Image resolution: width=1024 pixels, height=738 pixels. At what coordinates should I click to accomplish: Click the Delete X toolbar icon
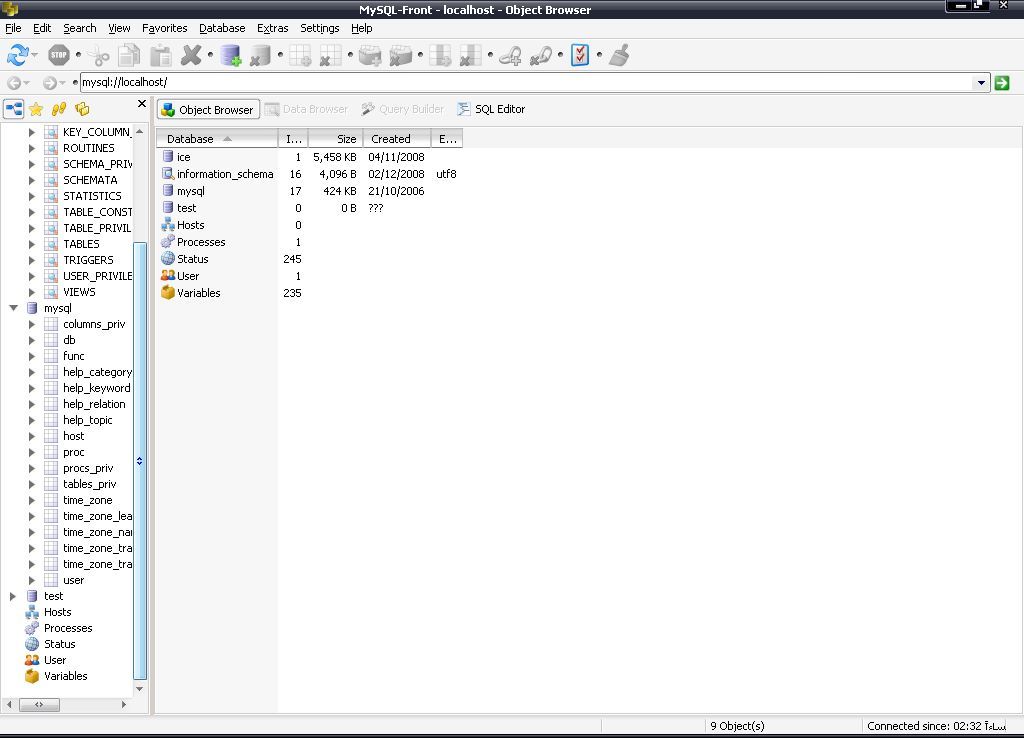(x=190, y=55)
